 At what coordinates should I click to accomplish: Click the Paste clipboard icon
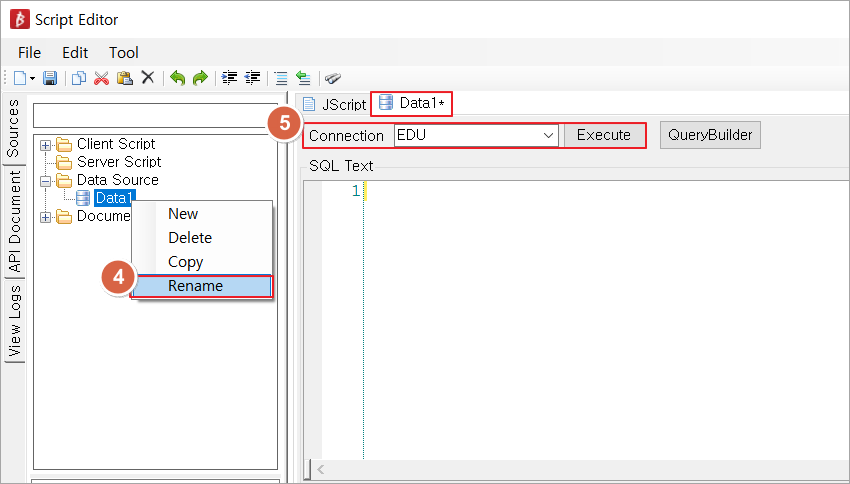(x=124, y=77)
